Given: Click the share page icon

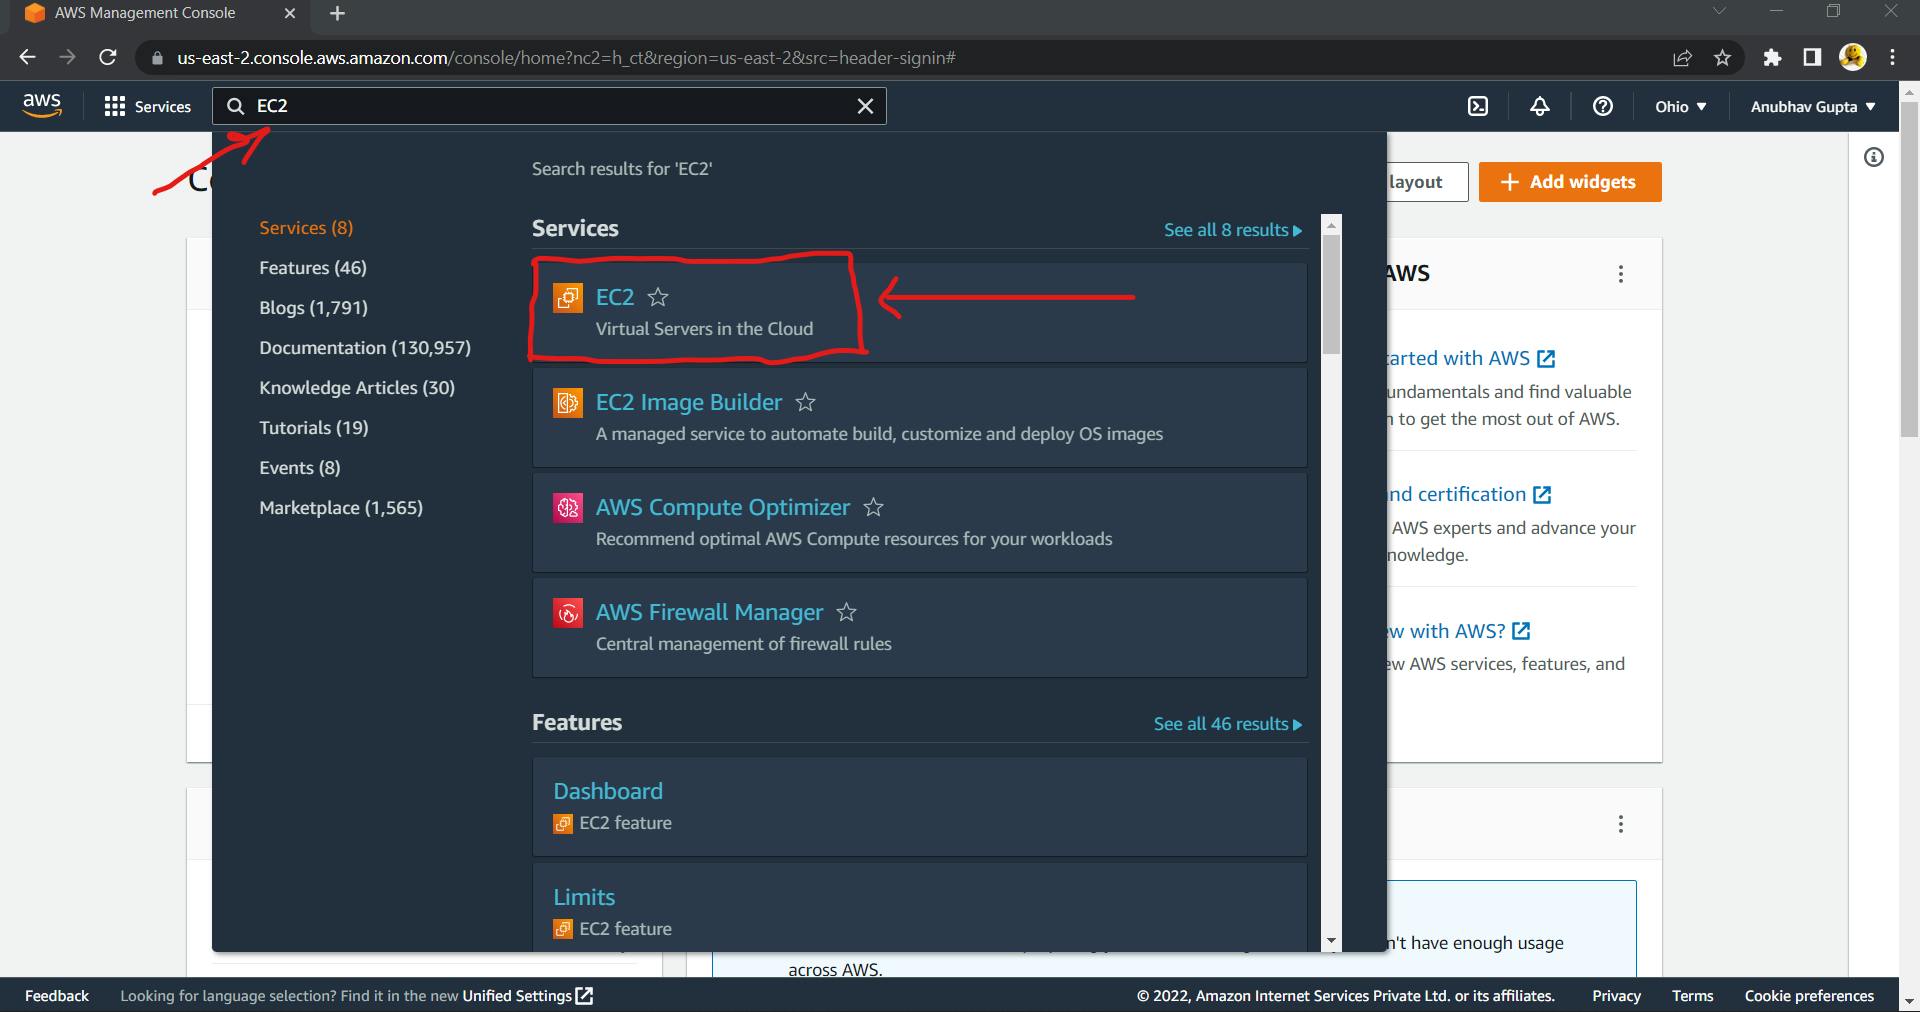Looking at the screenshot, I should tap(1682, 58).
